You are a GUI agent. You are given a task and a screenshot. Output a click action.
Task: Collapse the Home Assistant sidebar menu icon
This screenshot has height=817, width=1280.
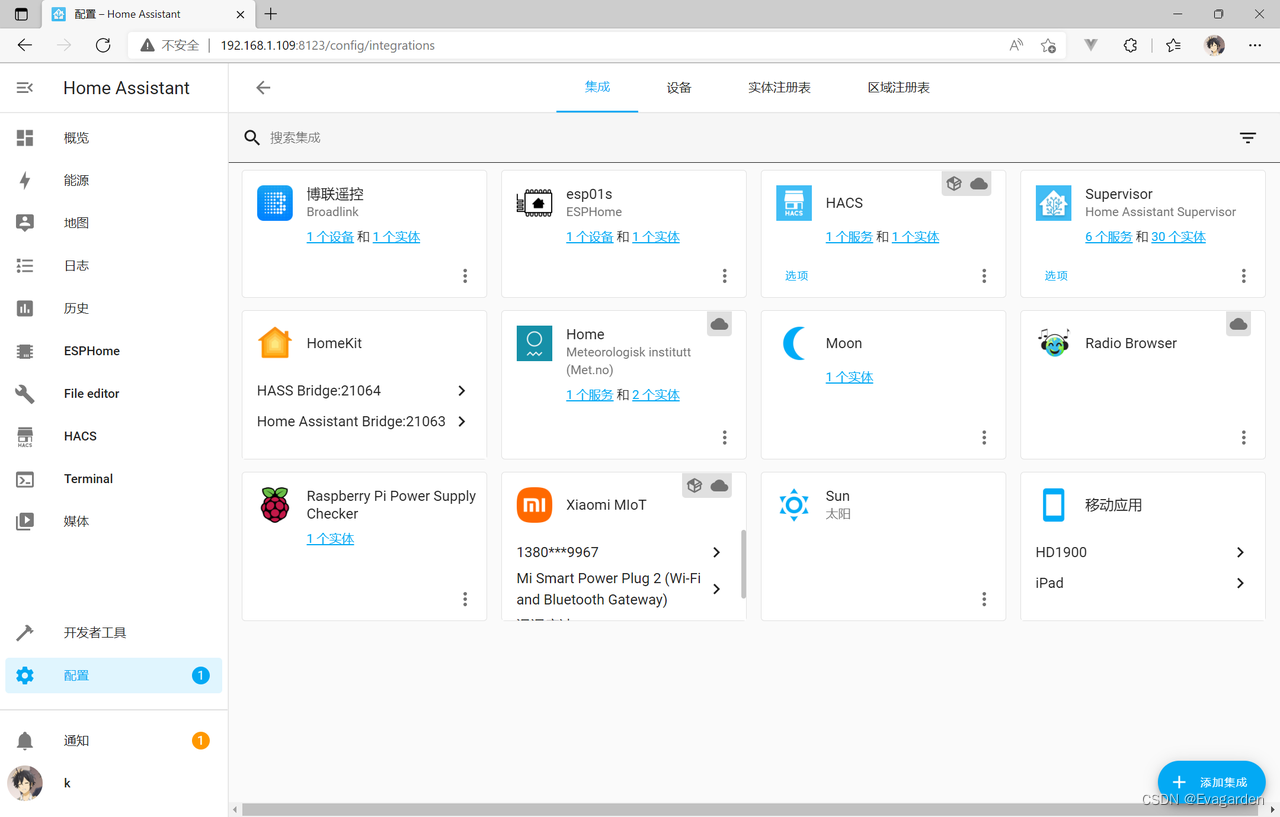tap(25, 88)
